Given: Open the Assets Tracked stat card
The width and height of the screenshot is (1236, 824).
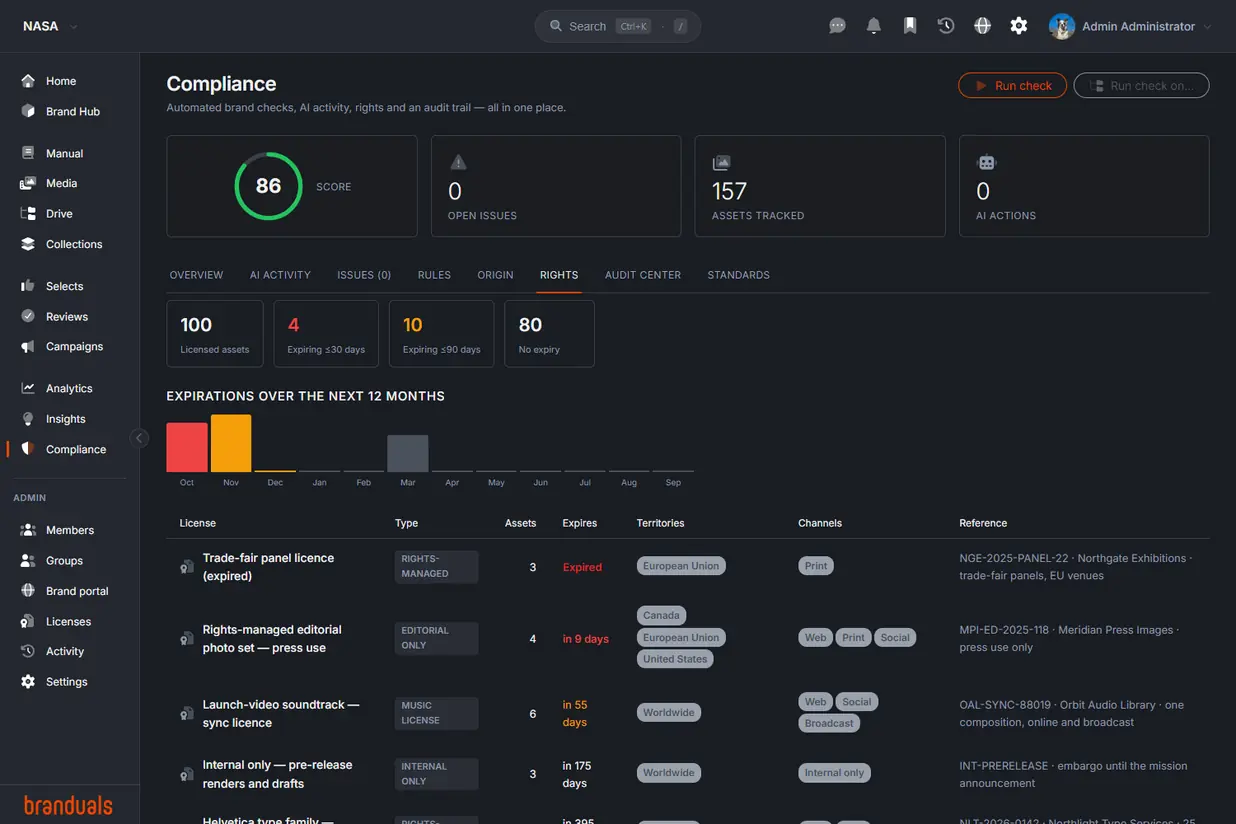Looking at the screenshot, I should [820, 186].
